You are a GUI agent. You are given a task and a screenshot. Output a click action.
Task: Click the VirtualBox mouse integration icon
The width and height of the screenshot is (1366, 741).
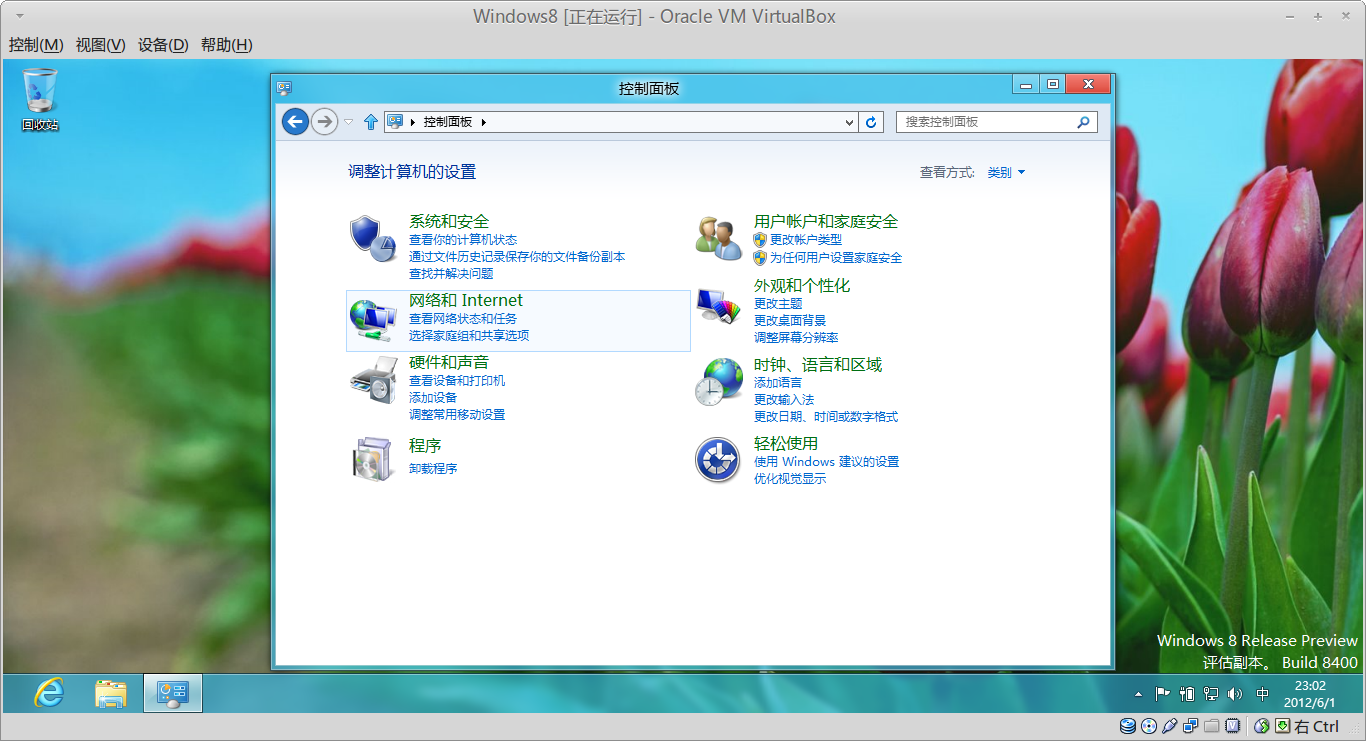[1262, 726]
